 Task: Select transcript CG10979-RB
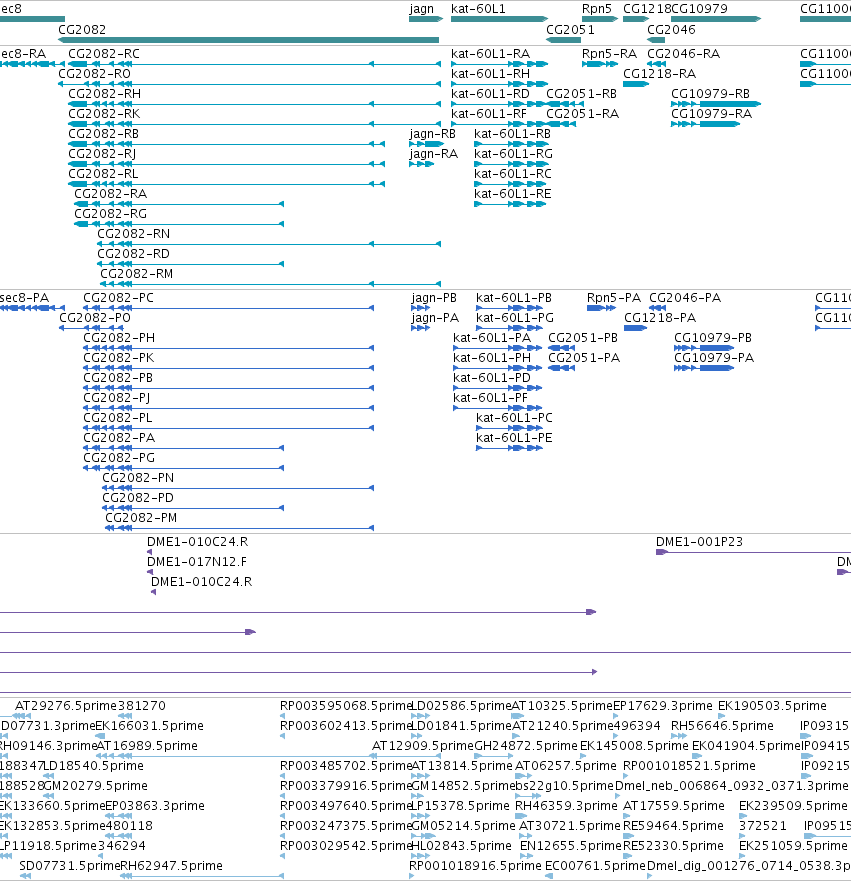pyautogui.click(x=711, y=94)
